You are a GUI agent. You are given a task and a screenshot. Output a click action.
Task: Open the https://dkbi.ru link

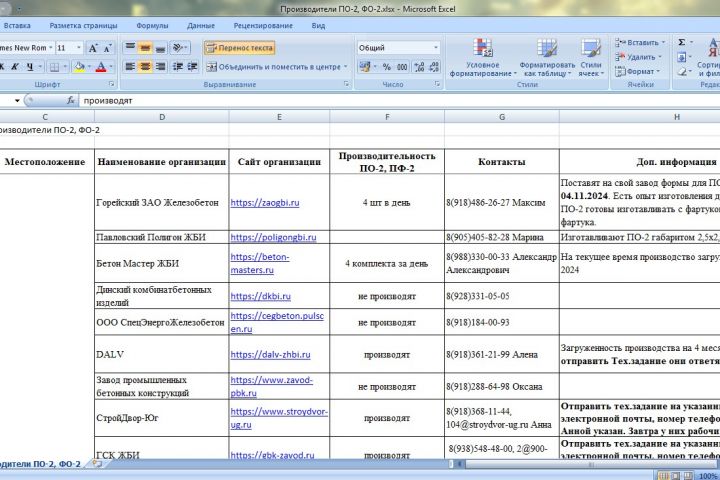[260, 296]
